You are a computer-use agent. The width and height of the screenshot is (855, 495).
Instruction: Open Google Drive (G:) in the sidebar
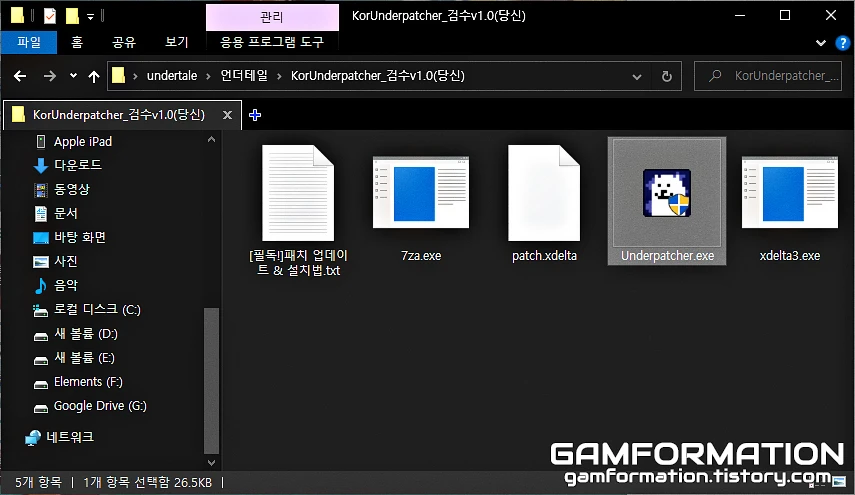(x=100, y=406)
